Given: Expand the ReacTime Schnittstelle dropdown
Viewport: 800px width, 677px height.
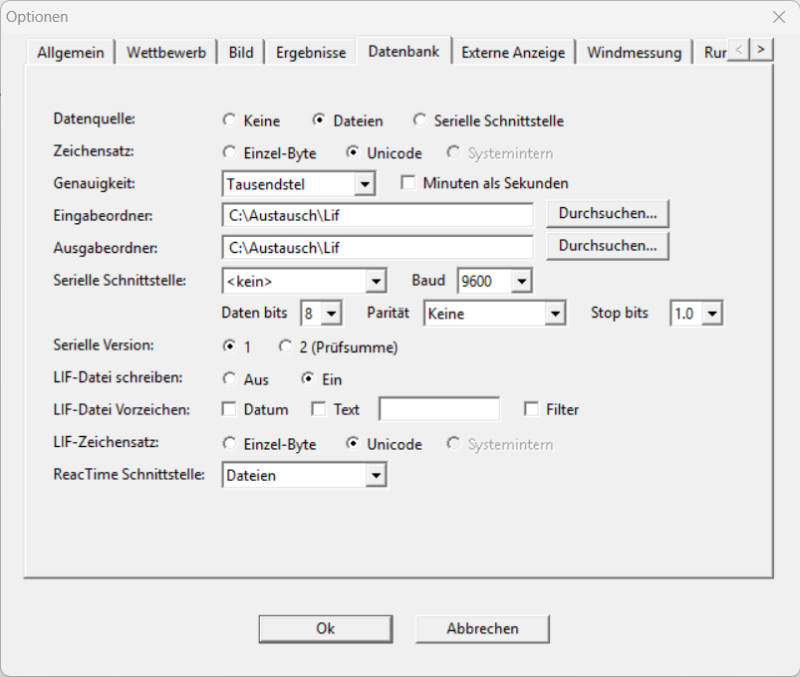Looking at the screenshot, I should pos(375,476).
